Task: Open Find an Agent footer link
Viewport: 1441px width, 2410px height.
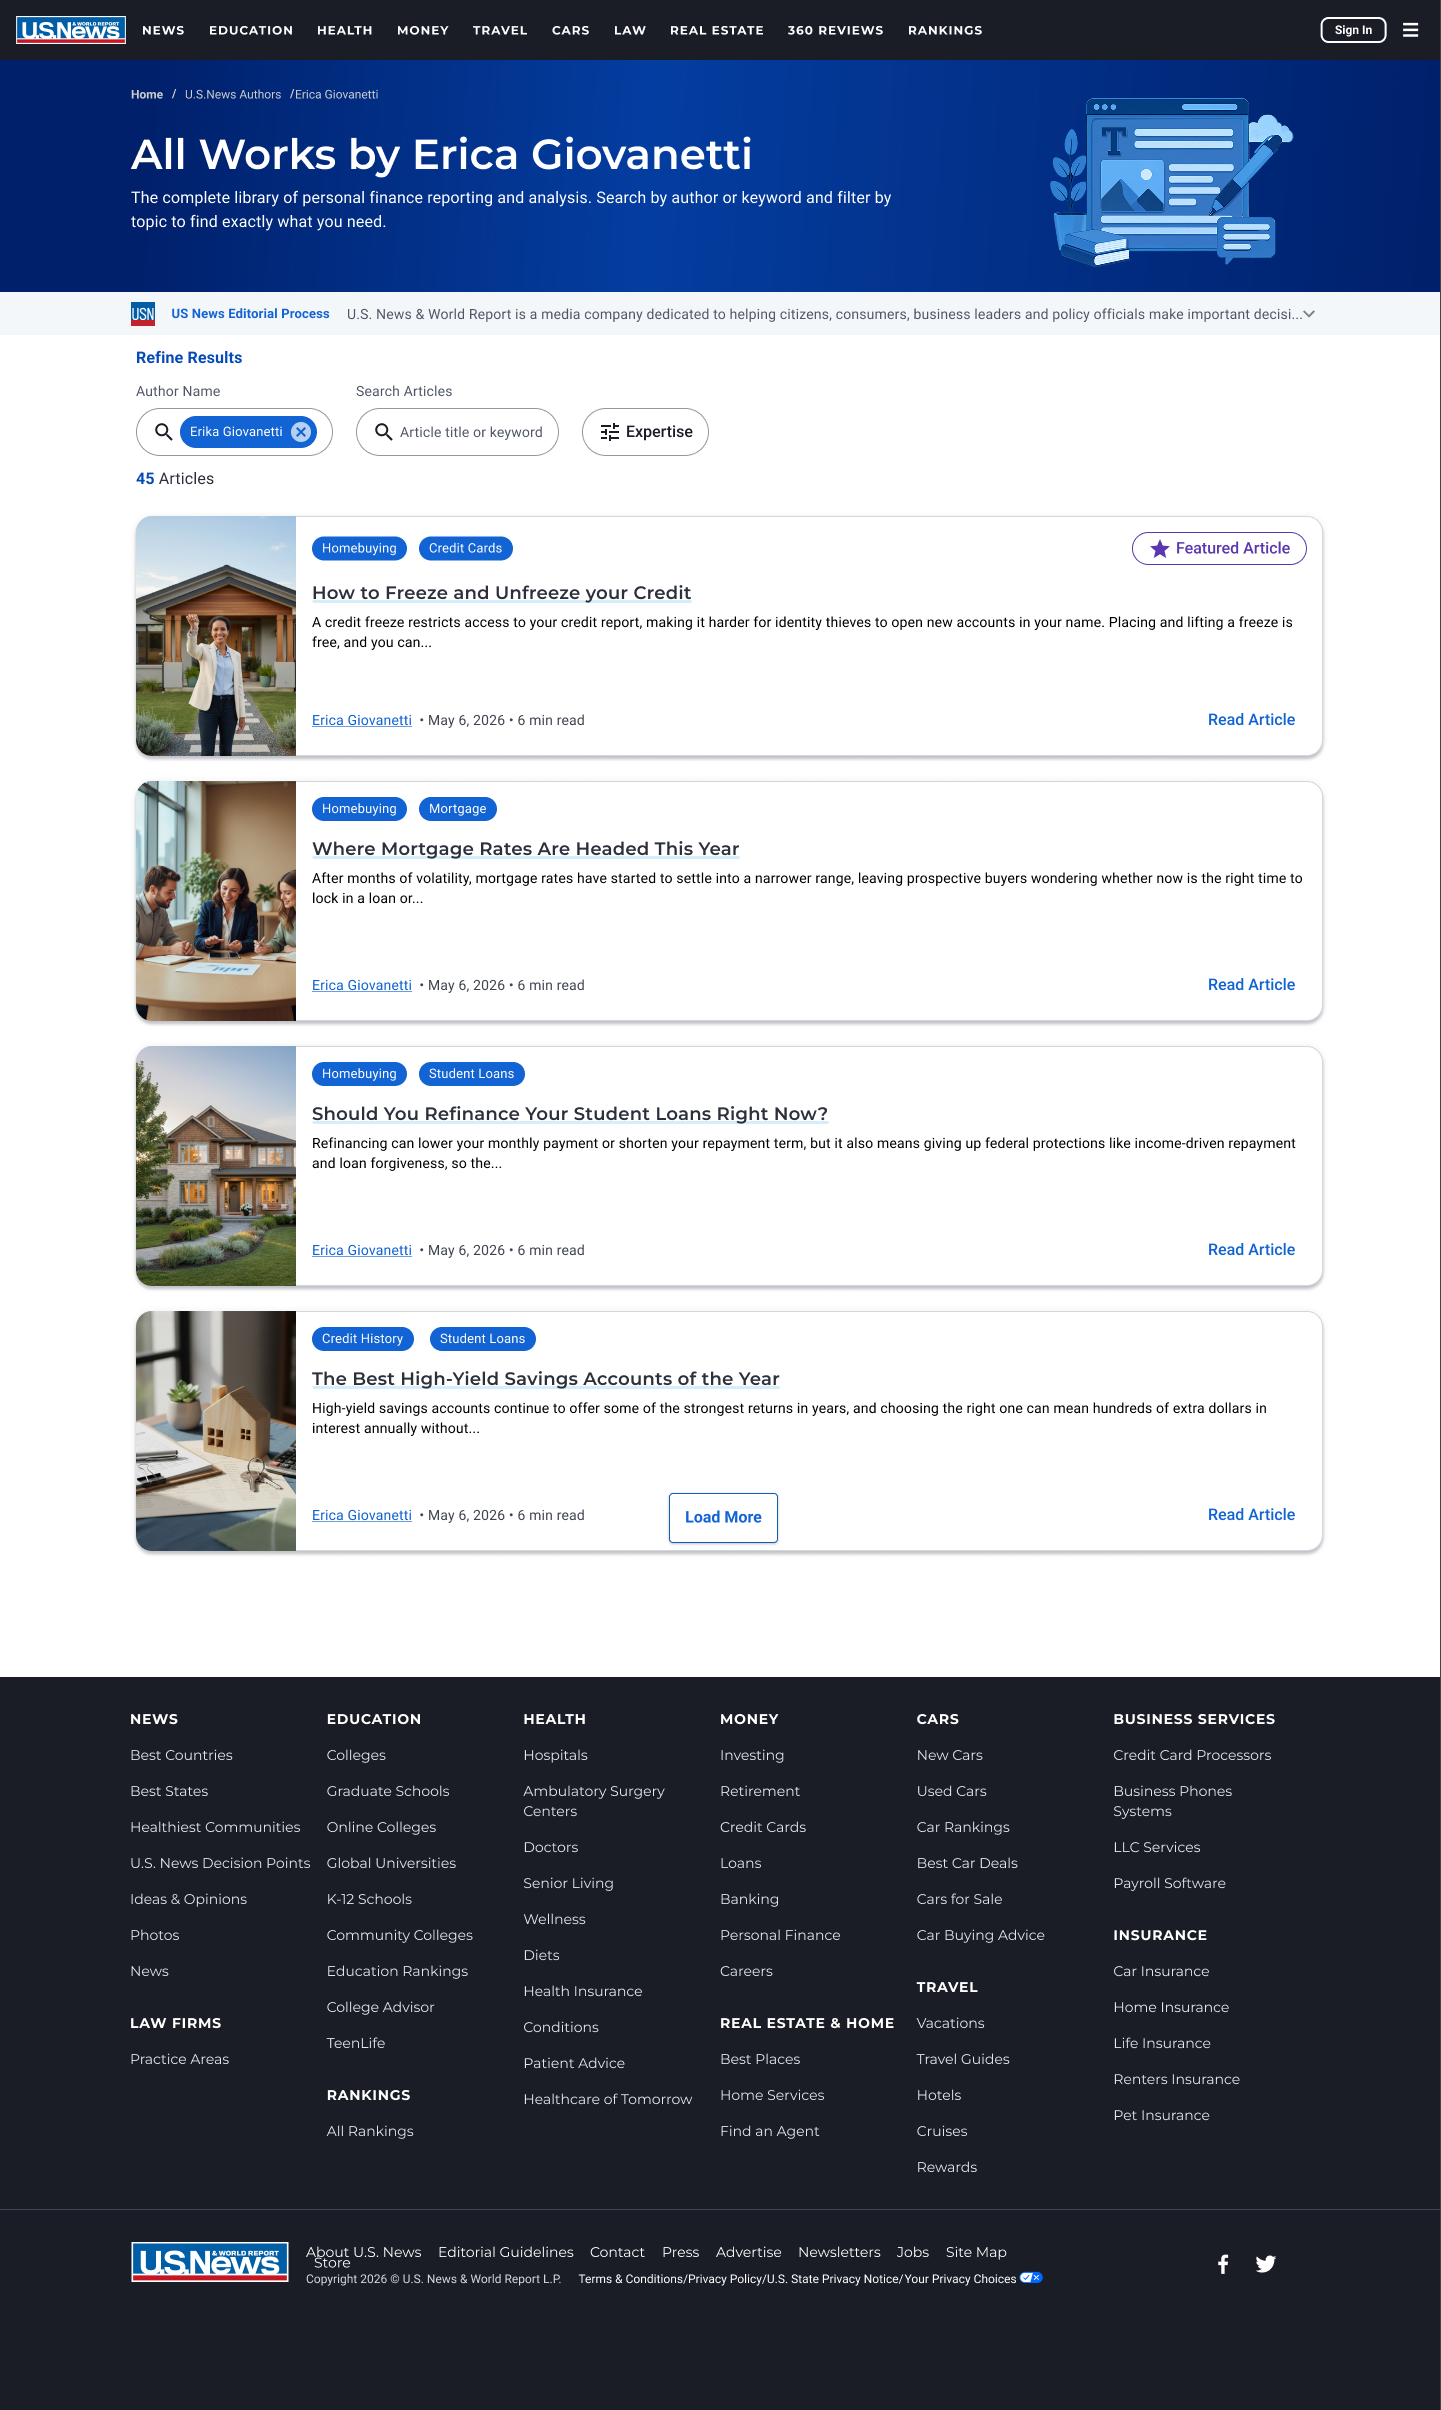Action: point(769,2131)
